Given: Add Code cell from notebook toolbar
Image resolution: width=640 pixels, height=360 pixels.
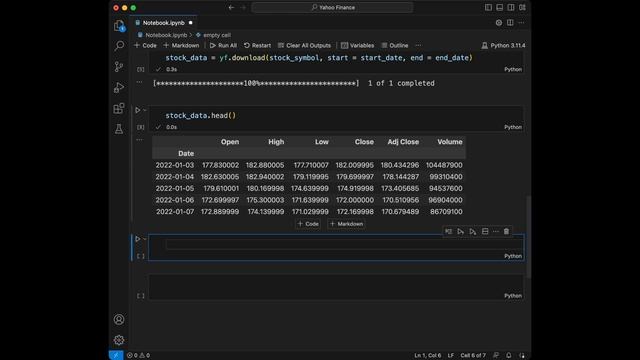Looking at the screenshot, I should [145, 45].
